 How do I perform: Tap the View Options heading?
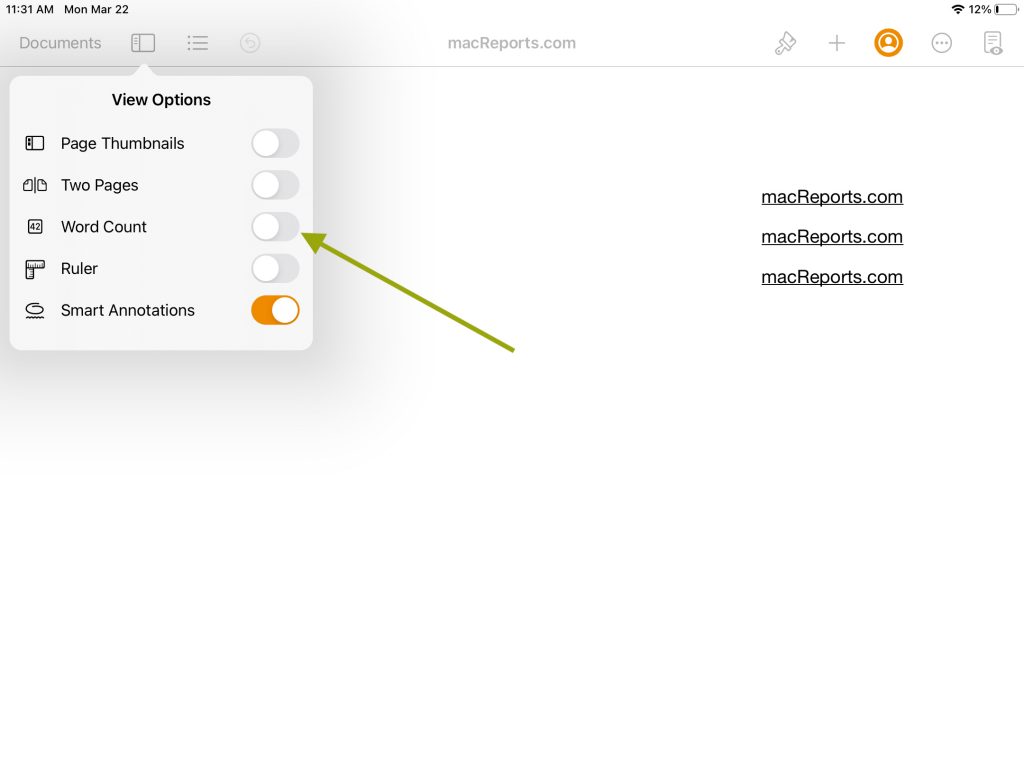tap(161, 100)
